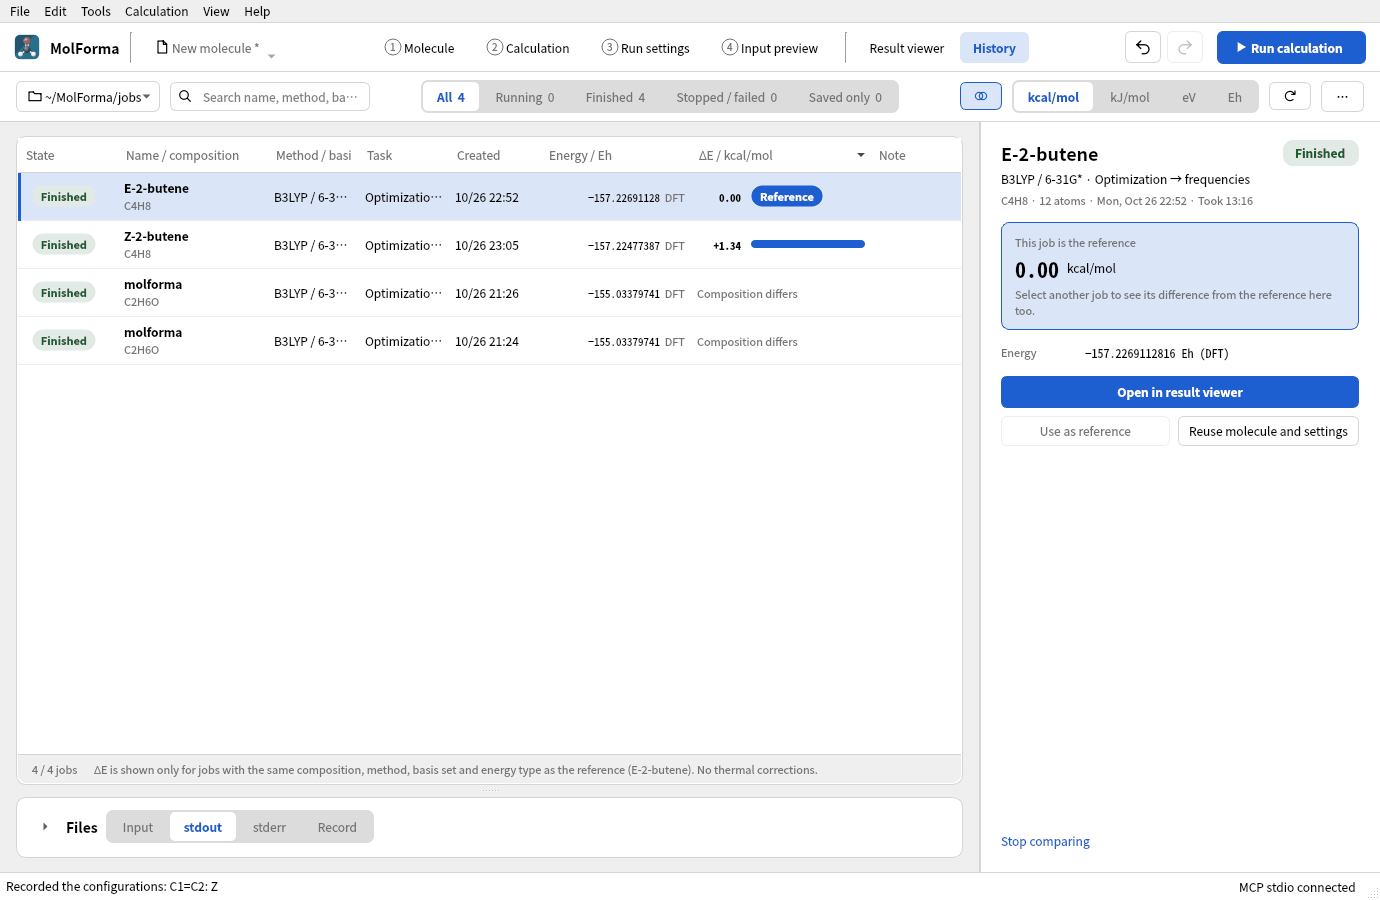This screenshot has height=900, width=1380.
Task: Switch energy units to kJ/mol
Action: pos(1130,97)
